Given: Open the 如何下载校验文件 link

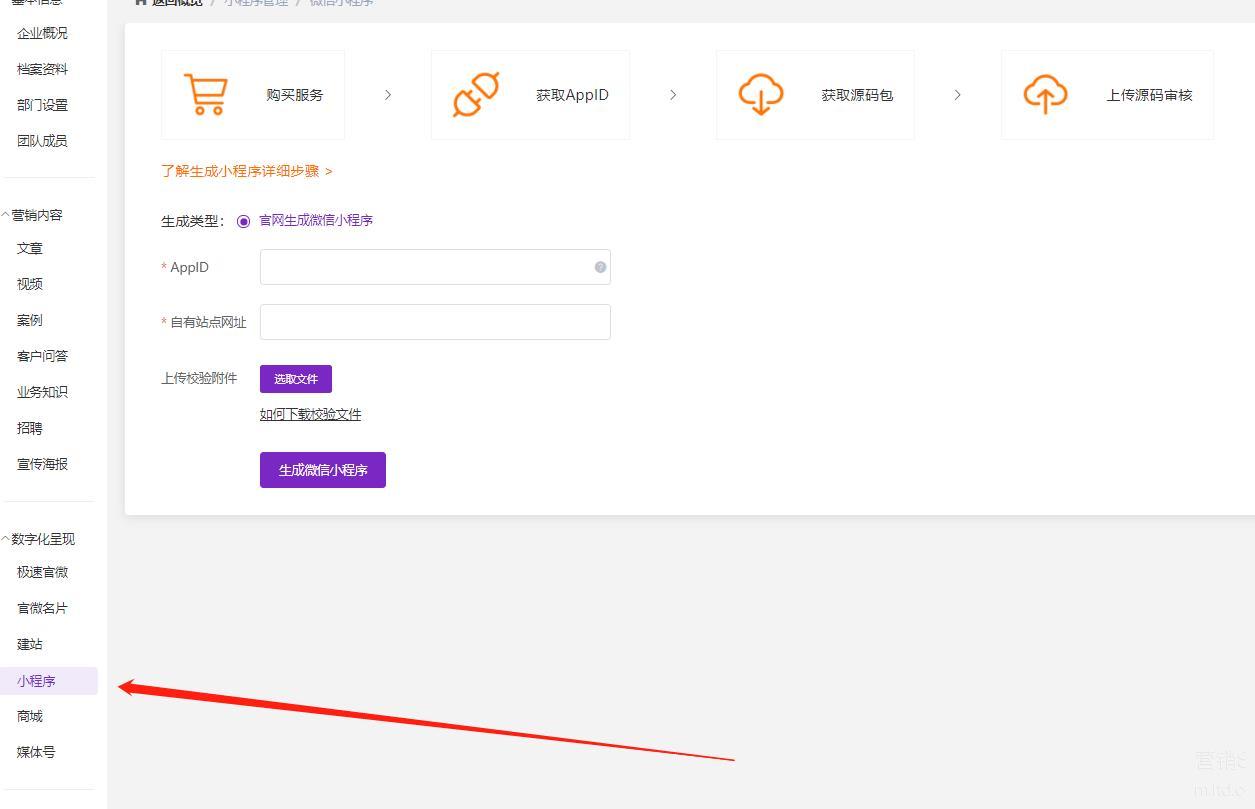Looking at the screenshot, I should (x=310, y=414).
